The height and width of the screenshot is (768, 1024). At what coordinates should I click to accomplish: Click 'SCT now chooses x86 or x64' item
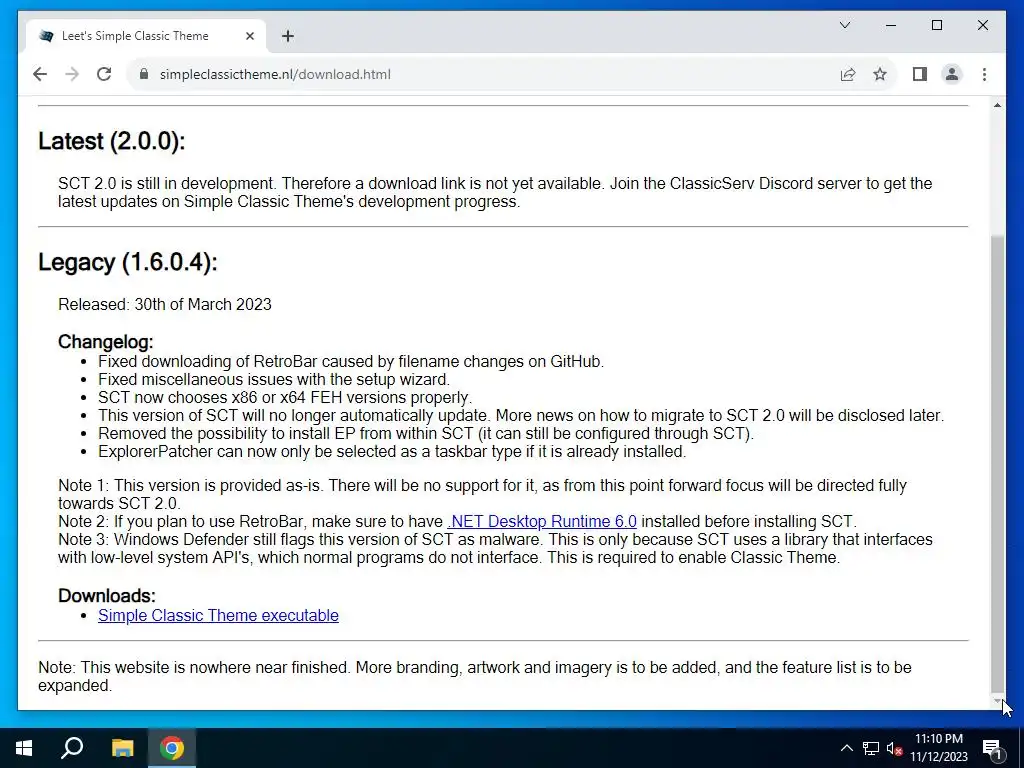[x=285, y=397]
